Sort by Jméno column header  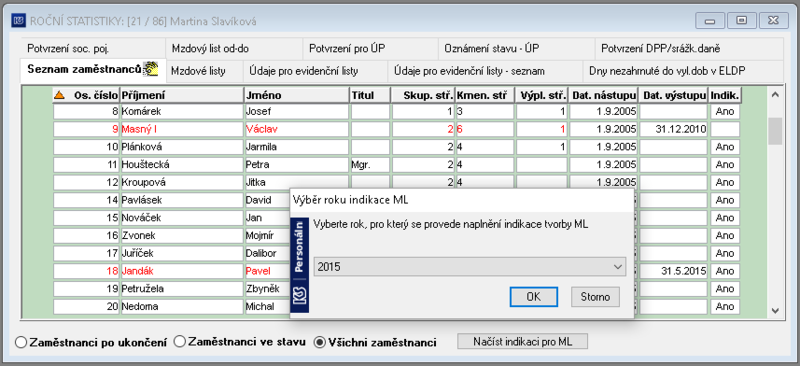(297, 95)
